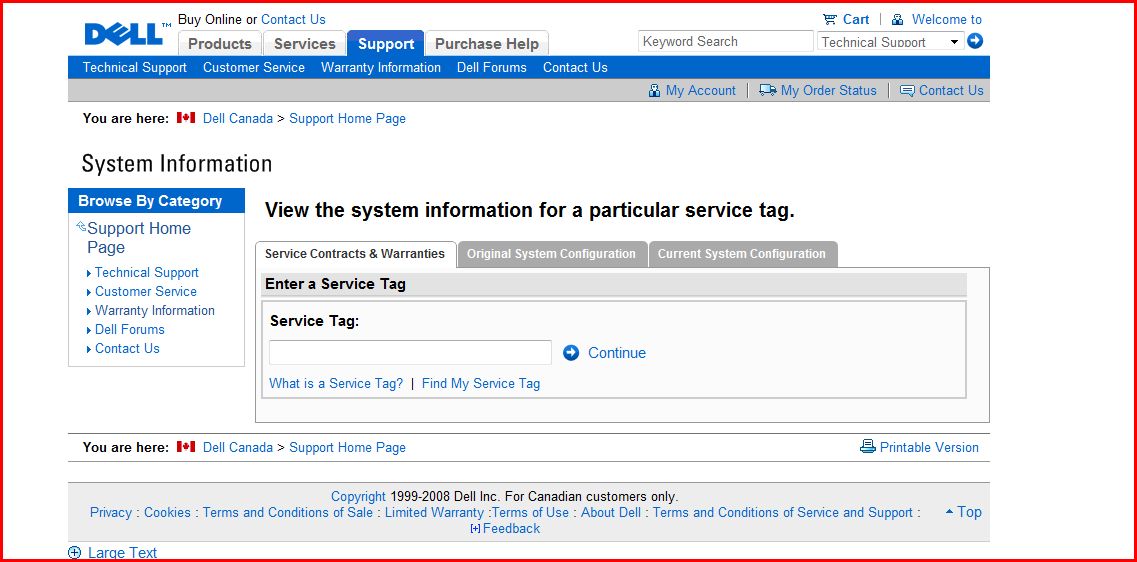The width and height of the screenshot is (1137, 562).
Task: Click the Service Tag input field
Action: 410,352
